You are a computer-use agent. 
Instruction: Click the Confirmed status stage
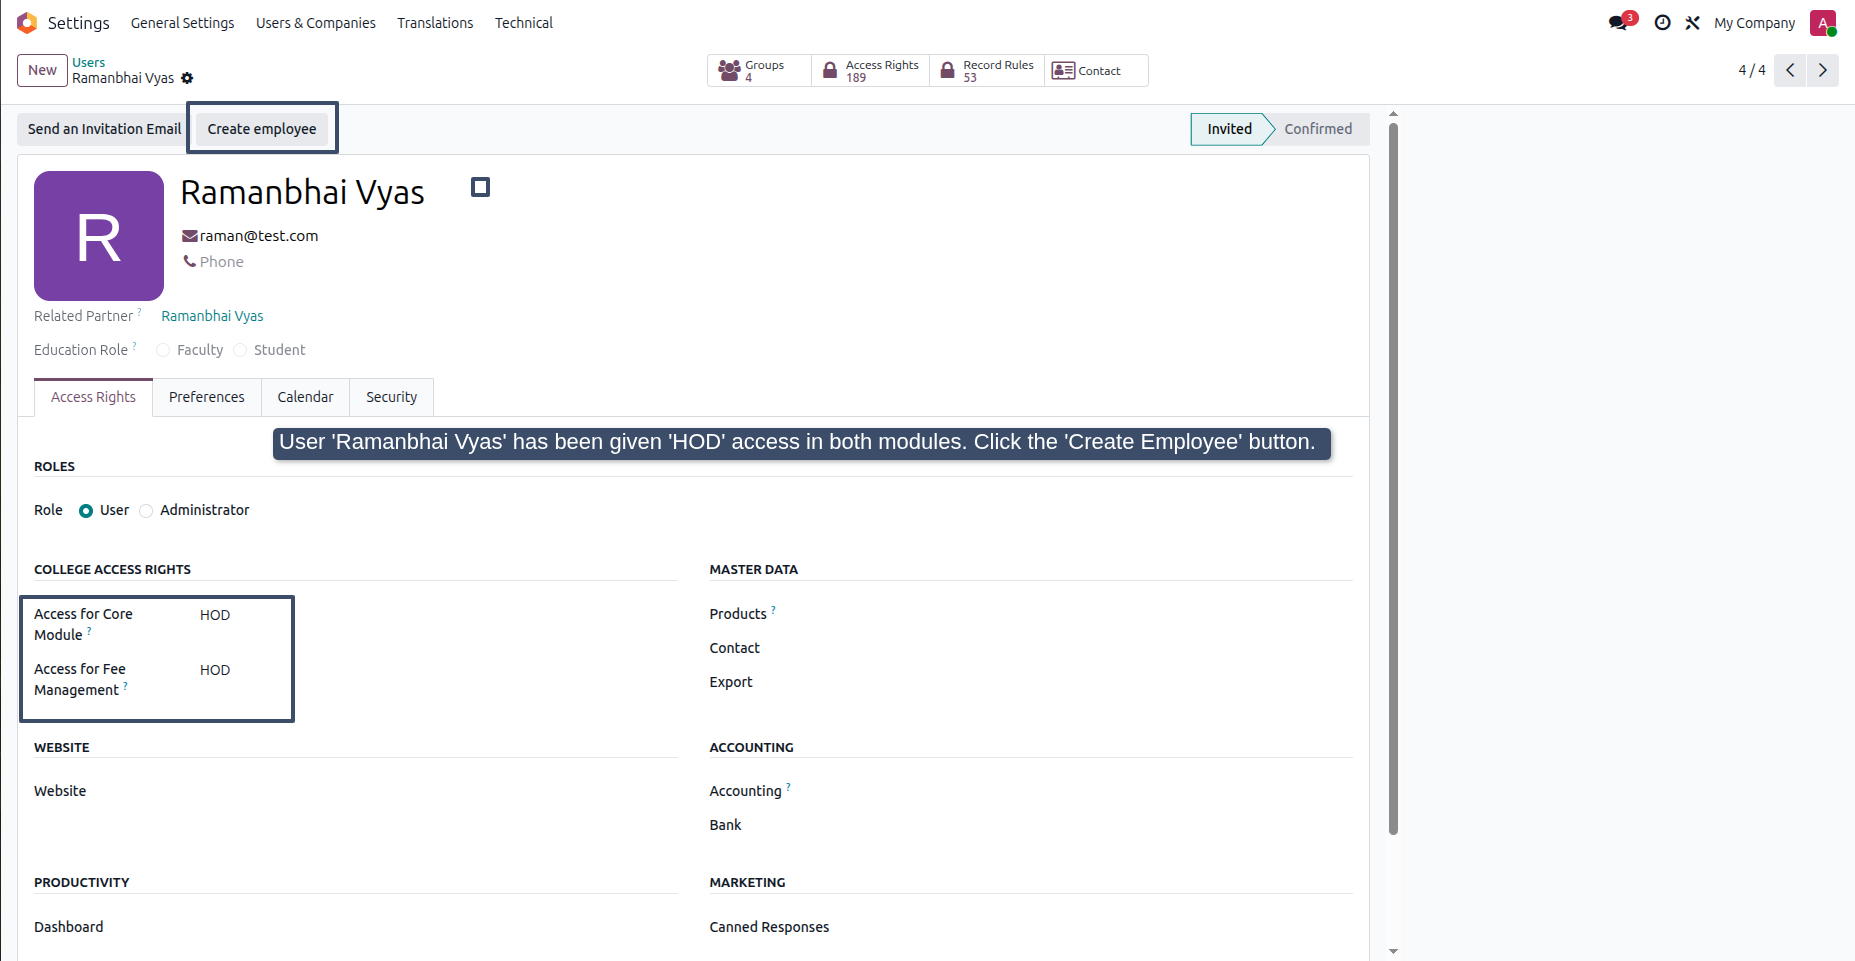click(1318, 129)
